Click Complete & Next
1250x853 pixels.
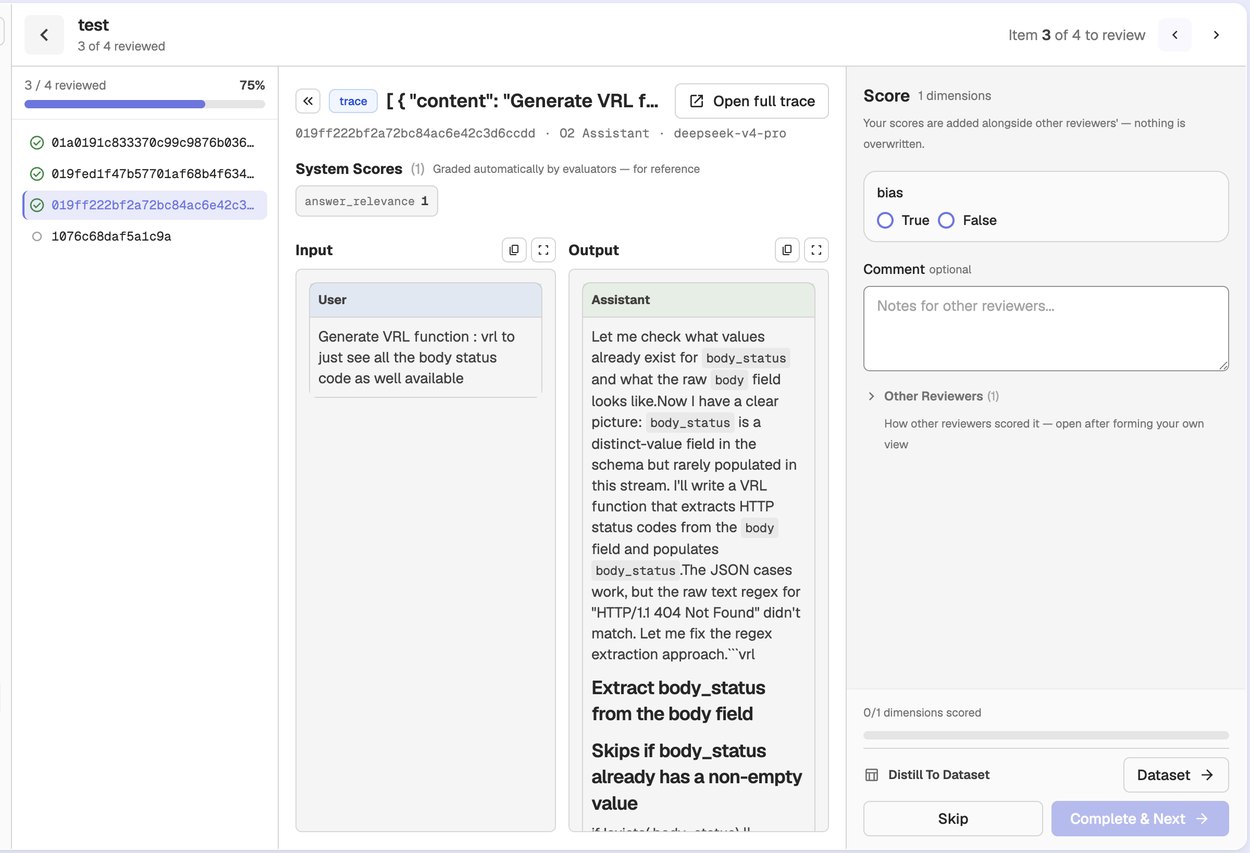[1140, 819]
